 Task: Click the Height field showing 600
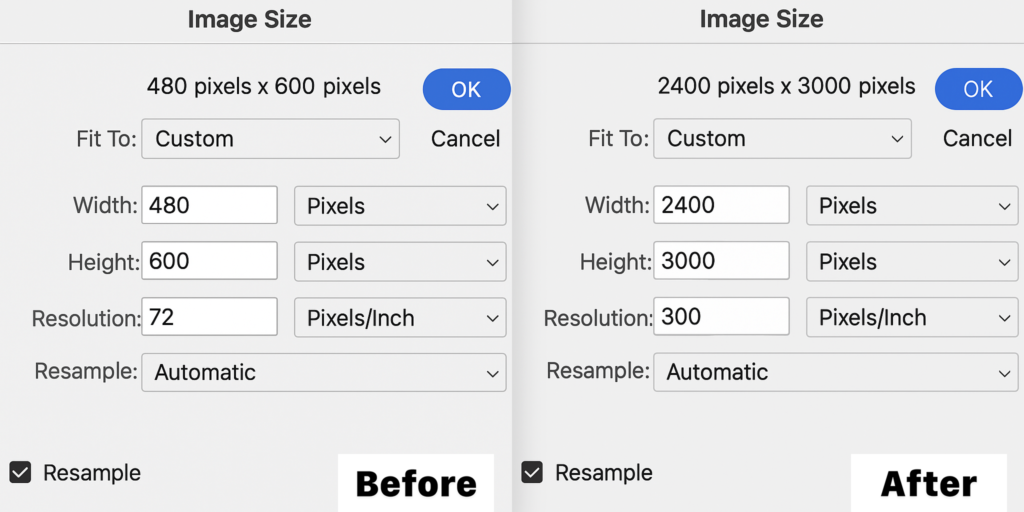coord(210,262)
